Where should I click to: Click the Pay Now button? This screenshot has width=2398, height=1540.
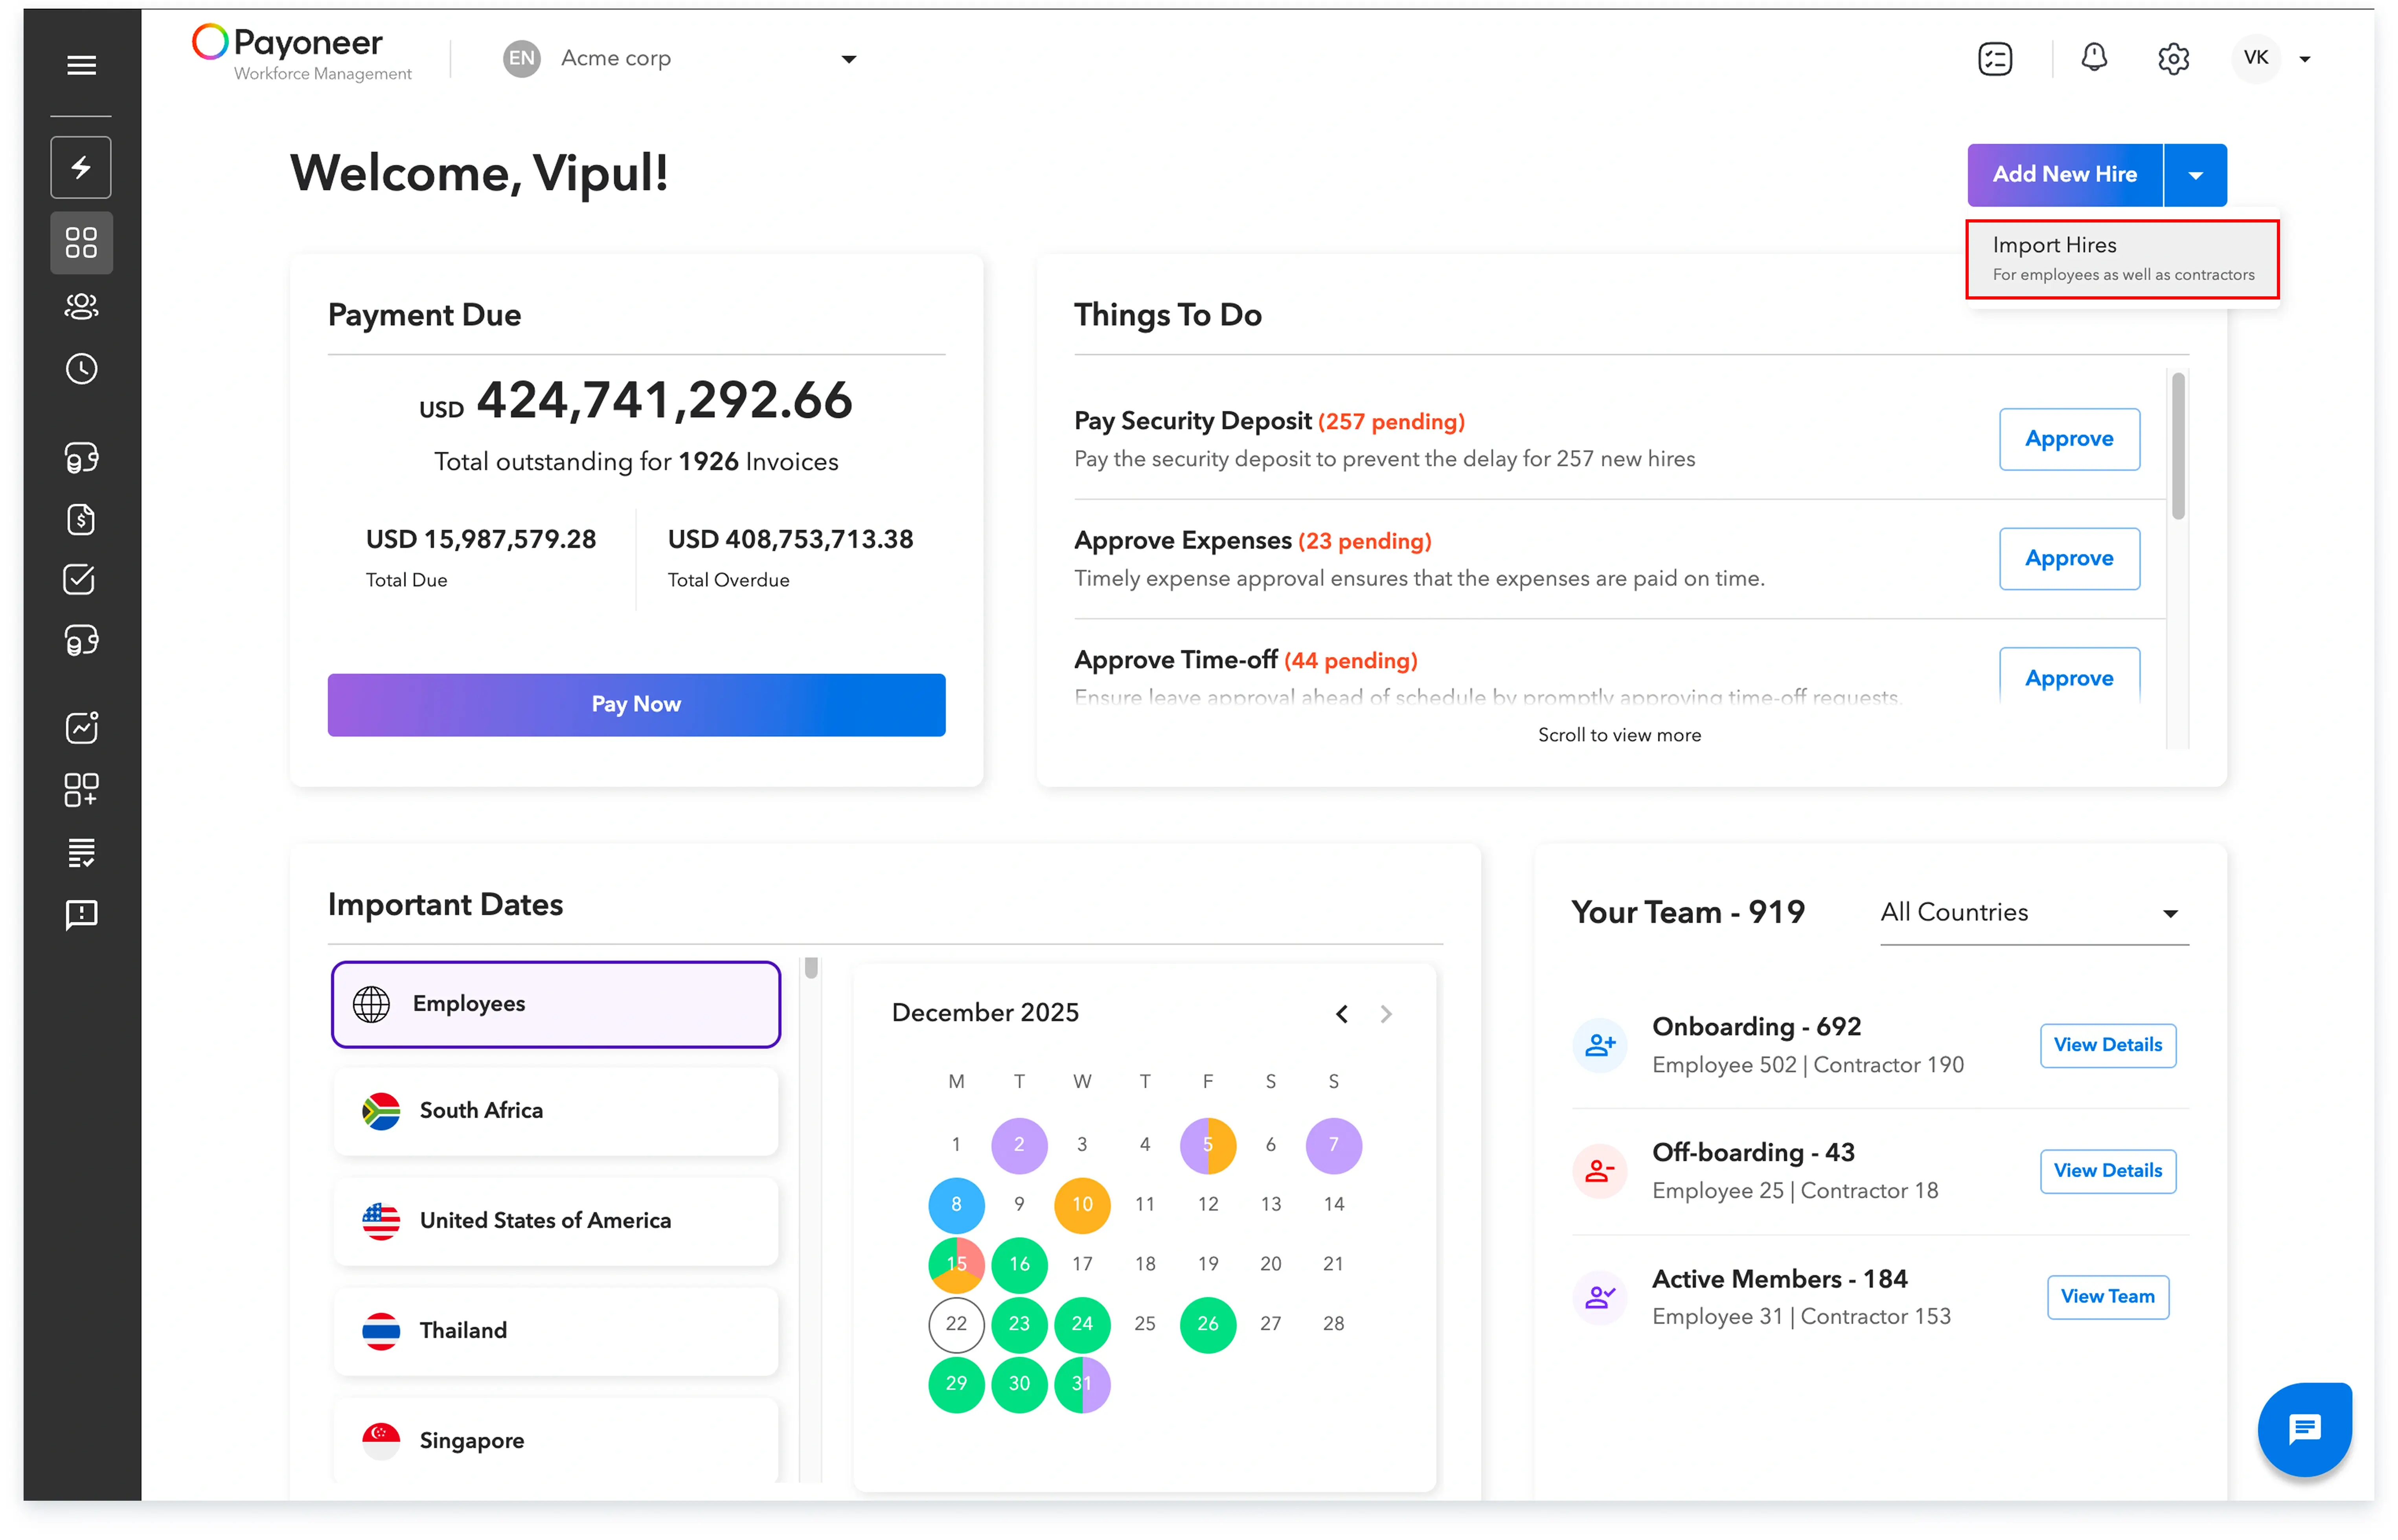[636, 704]
